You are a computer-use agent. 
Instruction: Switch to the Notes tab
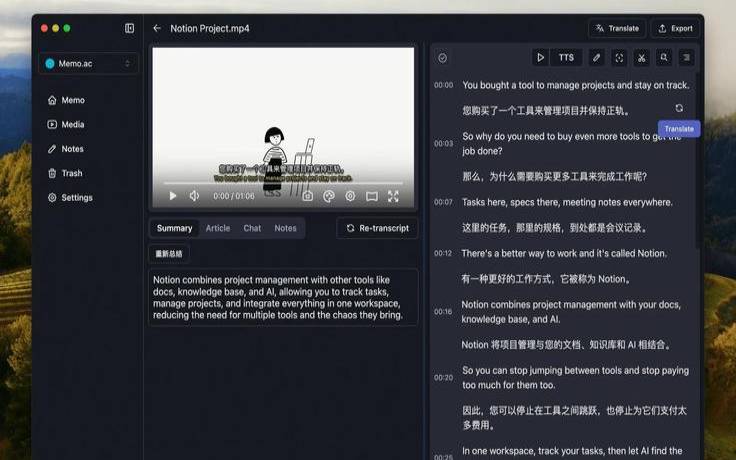[x=285, y=228]
